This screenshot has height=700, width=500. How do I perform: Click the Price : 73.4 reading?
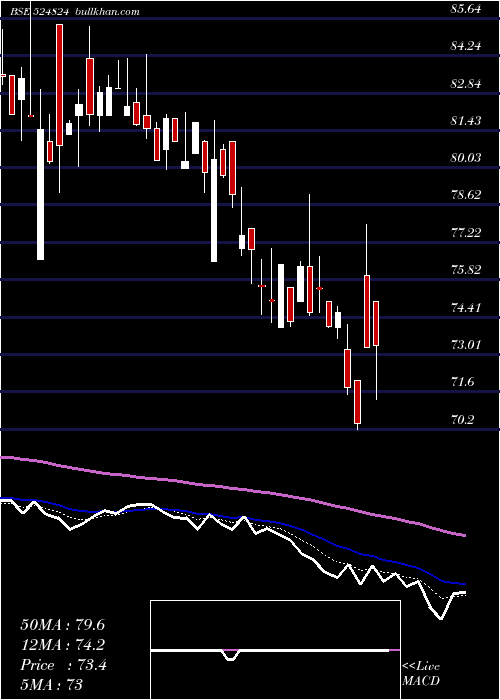pos(64,665)
